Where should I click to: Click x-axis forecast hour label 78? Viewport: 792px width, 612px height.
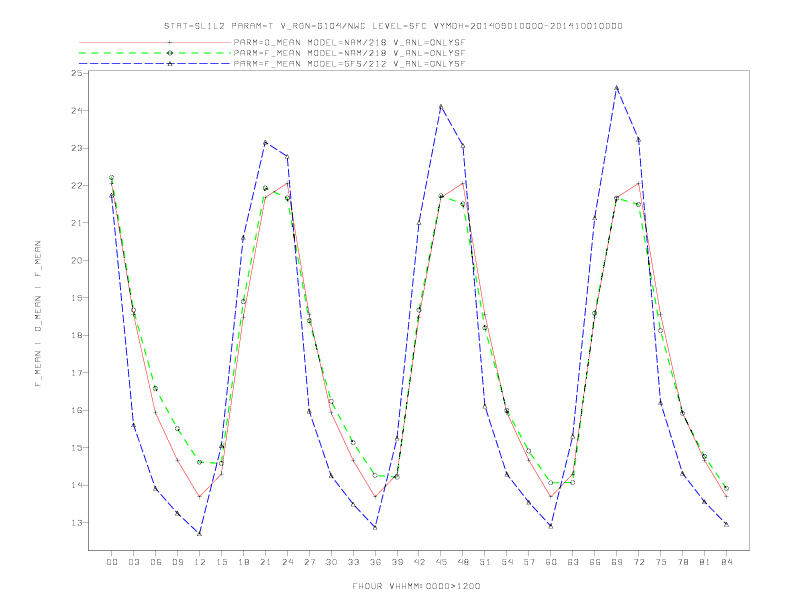pos(683,562)
